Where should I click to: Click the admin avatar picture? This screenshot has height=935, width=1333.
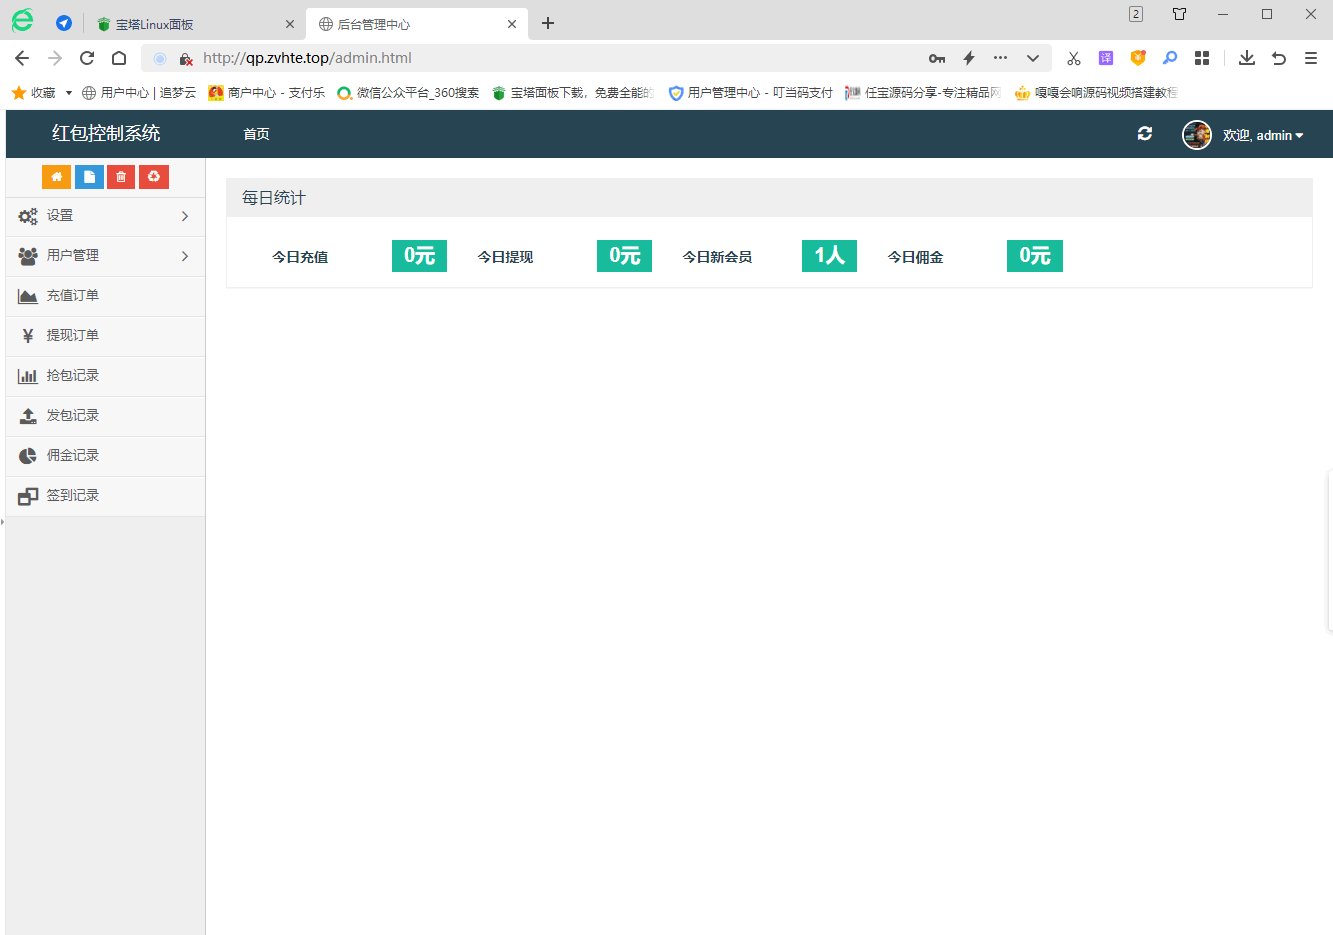[x=1196, y=135]
